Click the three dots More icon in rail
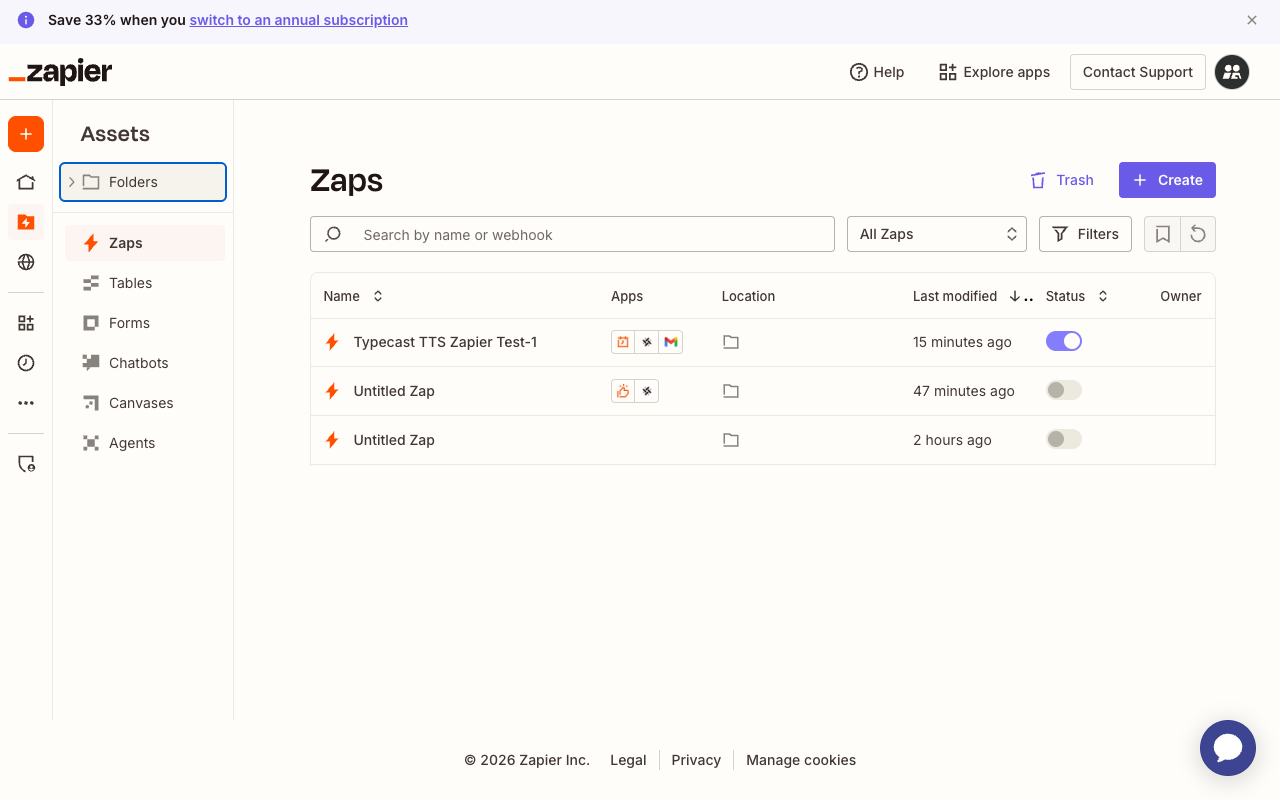 pos(26,403)
